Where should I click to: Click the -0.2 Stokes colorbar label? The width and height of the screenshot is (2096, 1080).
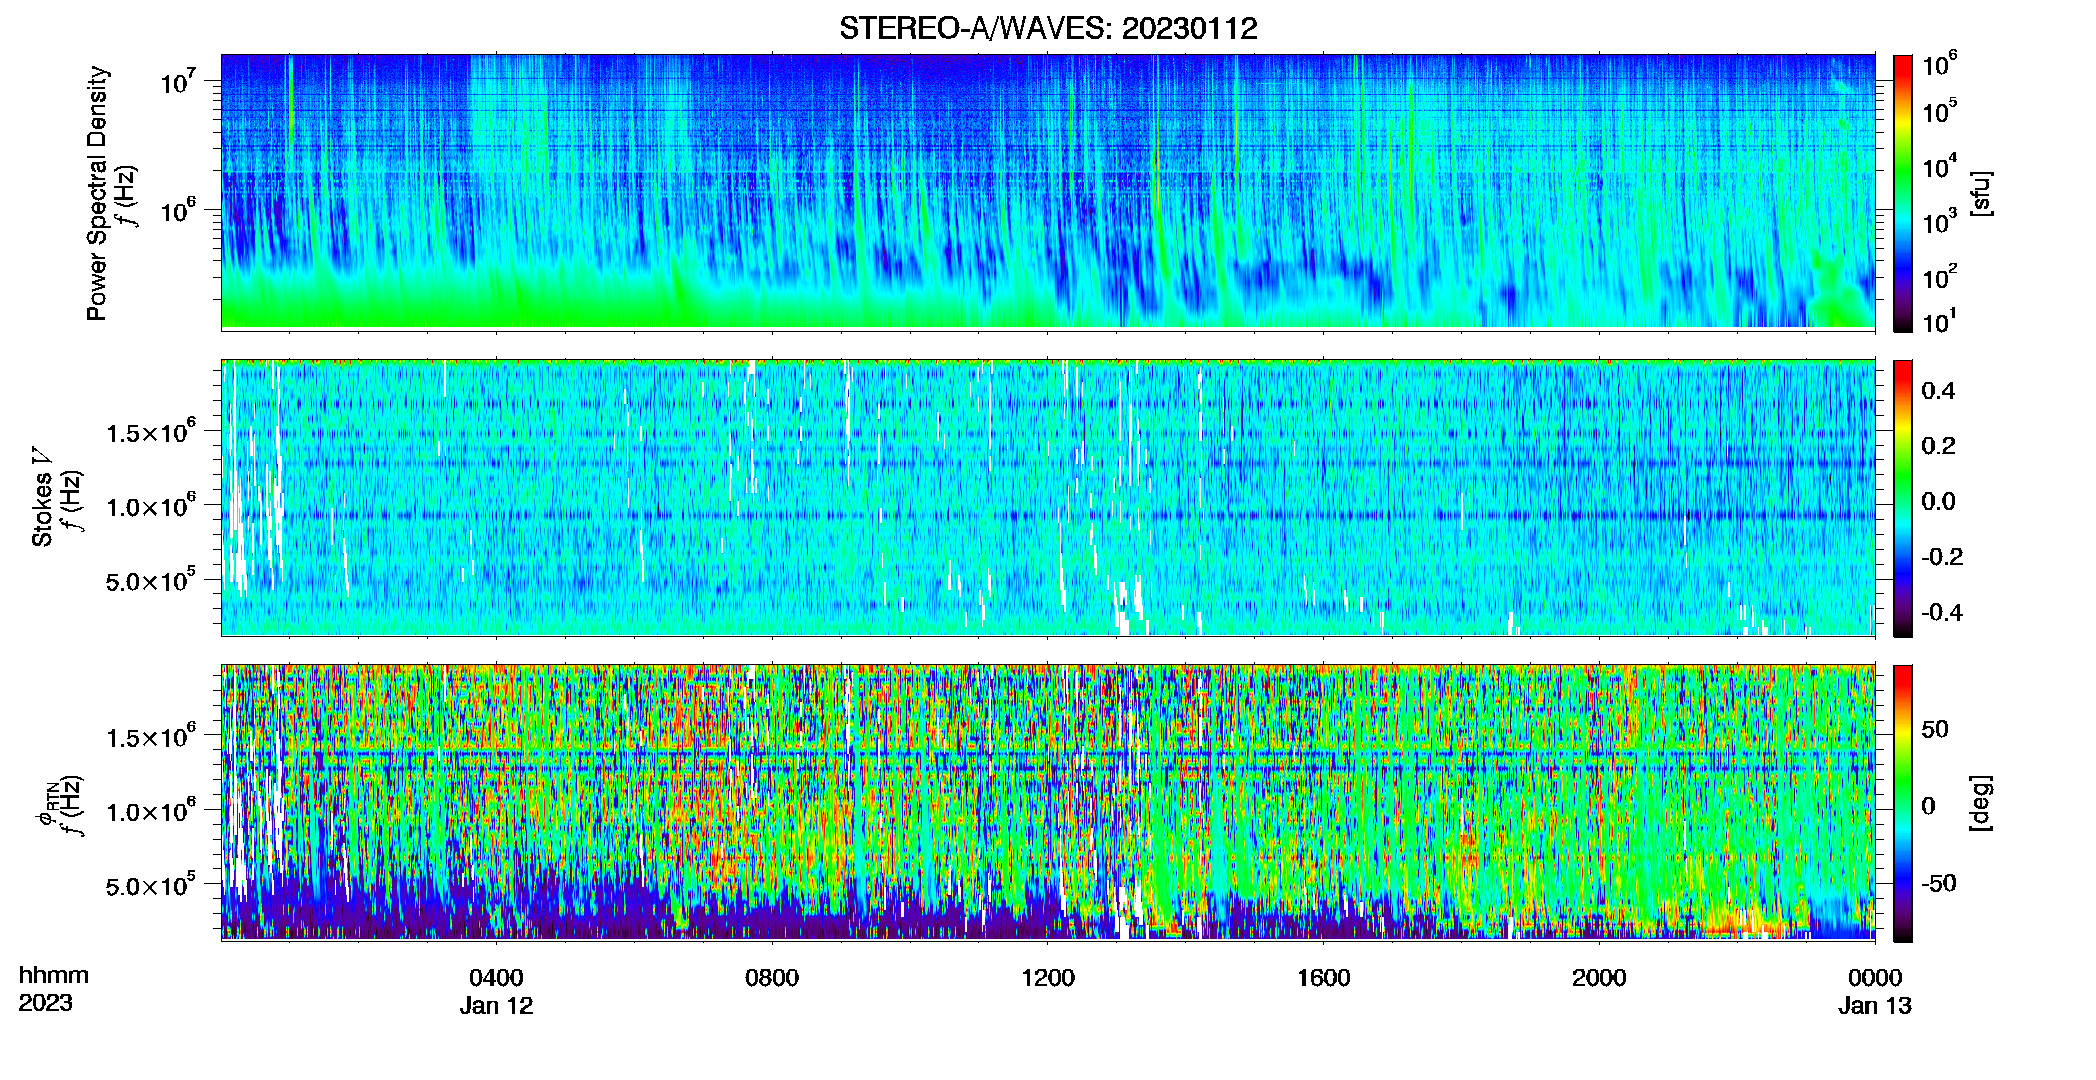pos(1941,557)
